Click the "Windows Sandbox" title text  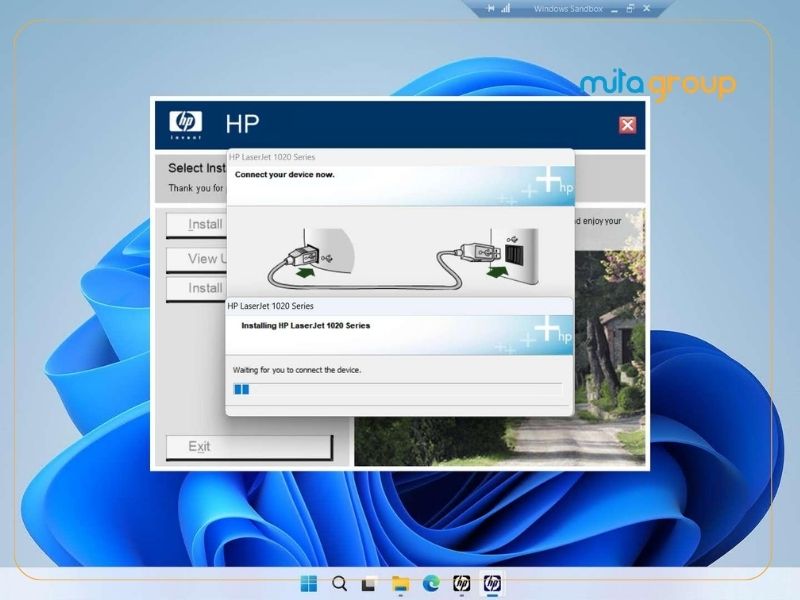(568, 9)
